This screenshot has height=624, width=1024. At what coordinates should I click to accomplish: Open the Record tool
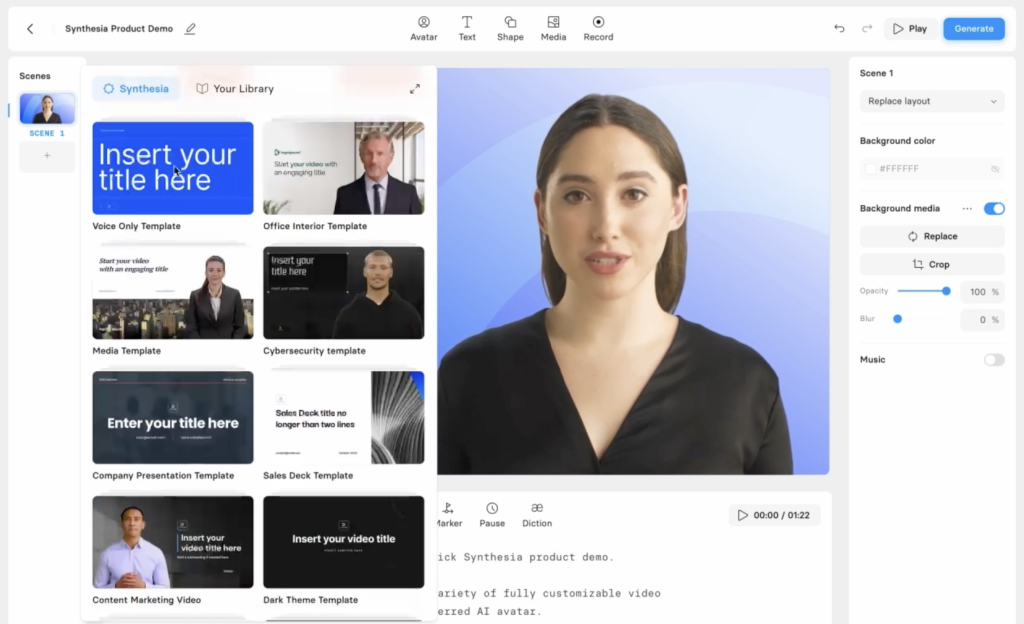598,29
